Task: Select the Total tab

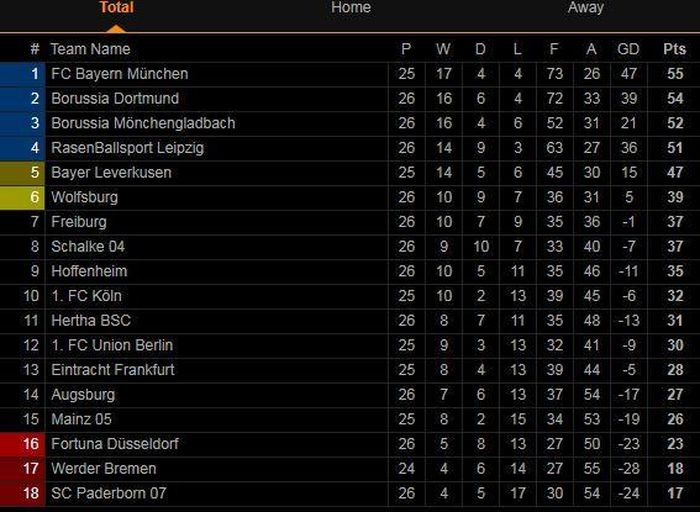Action: point(117,8)
